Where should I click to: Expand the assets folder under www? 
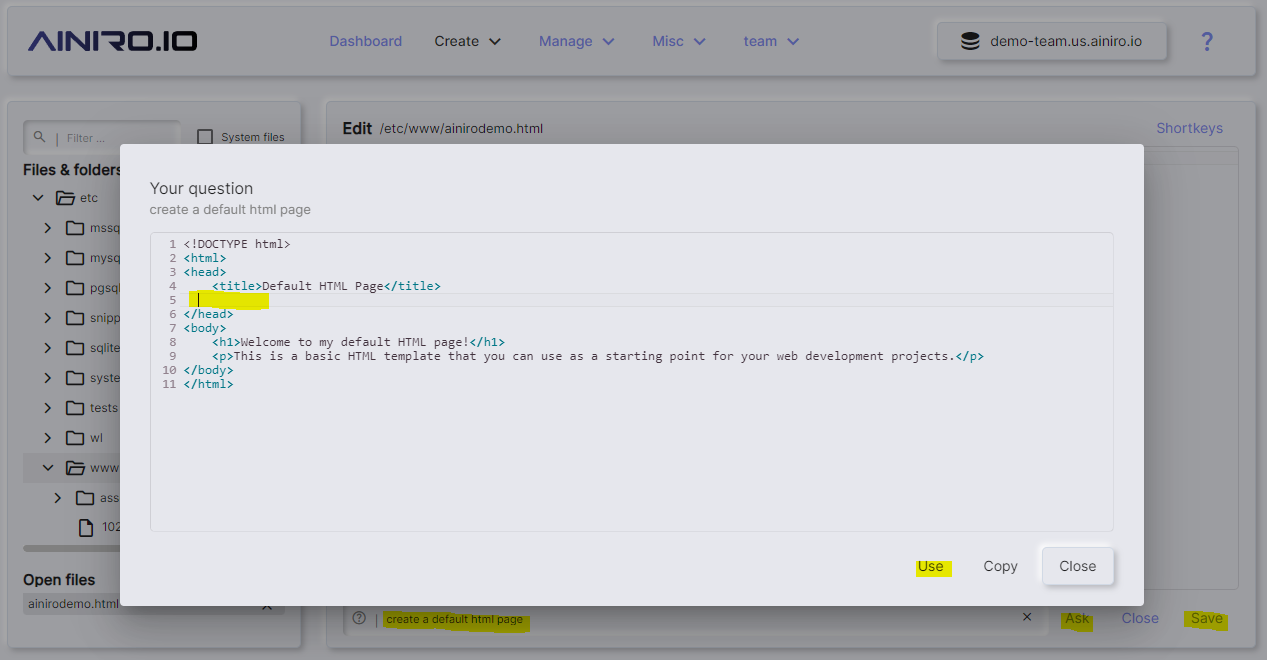coord(57,498)
